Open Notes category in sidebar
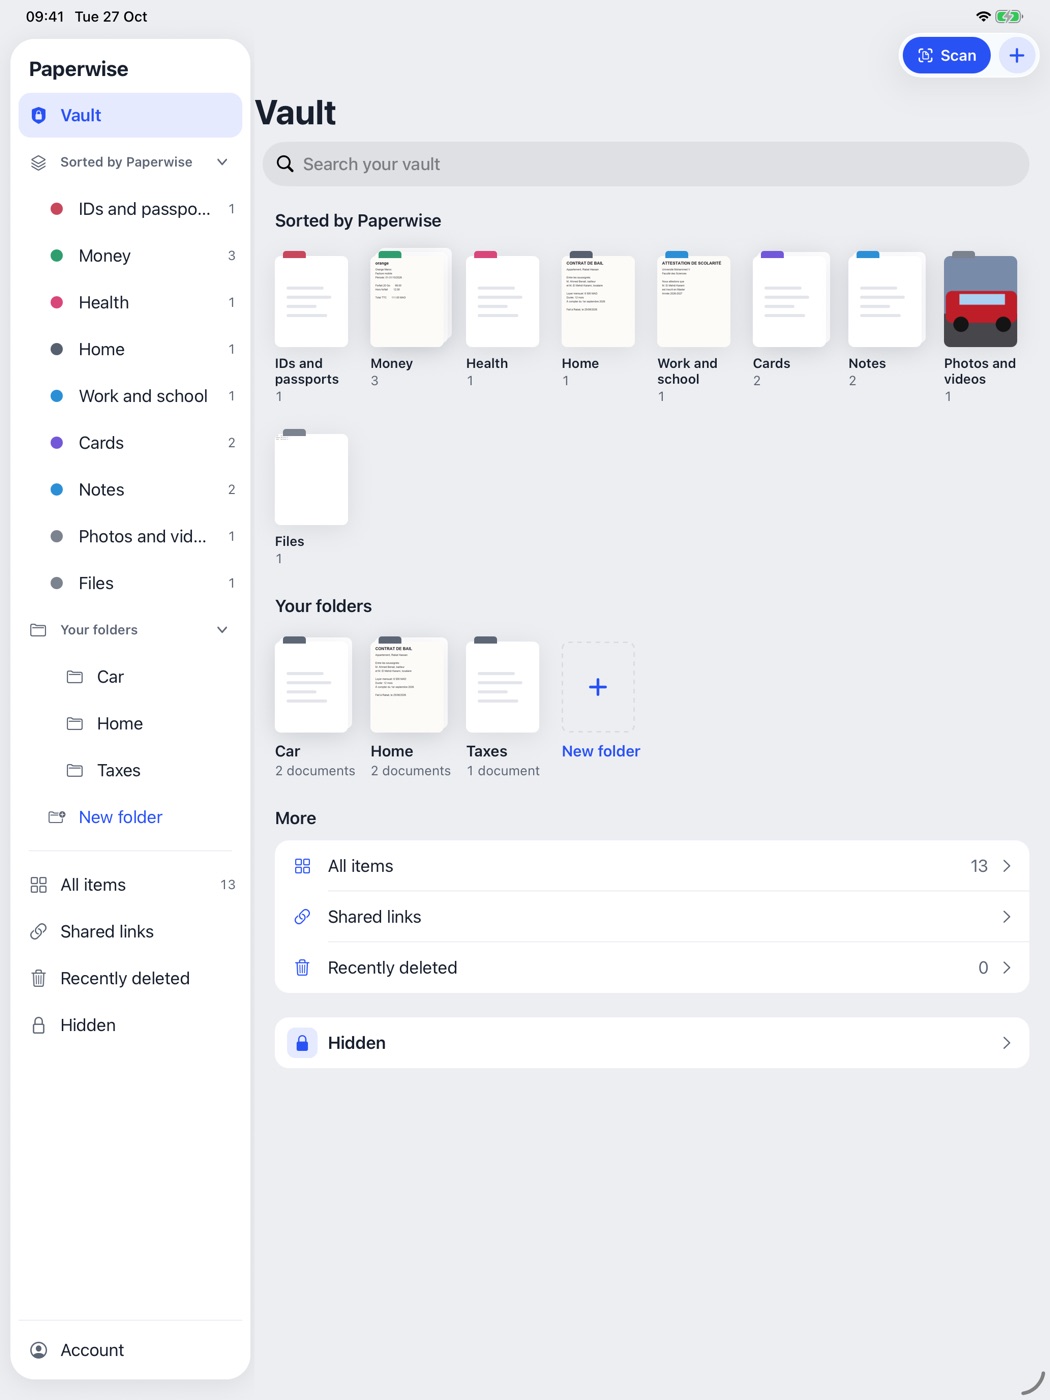 (131, 490)
